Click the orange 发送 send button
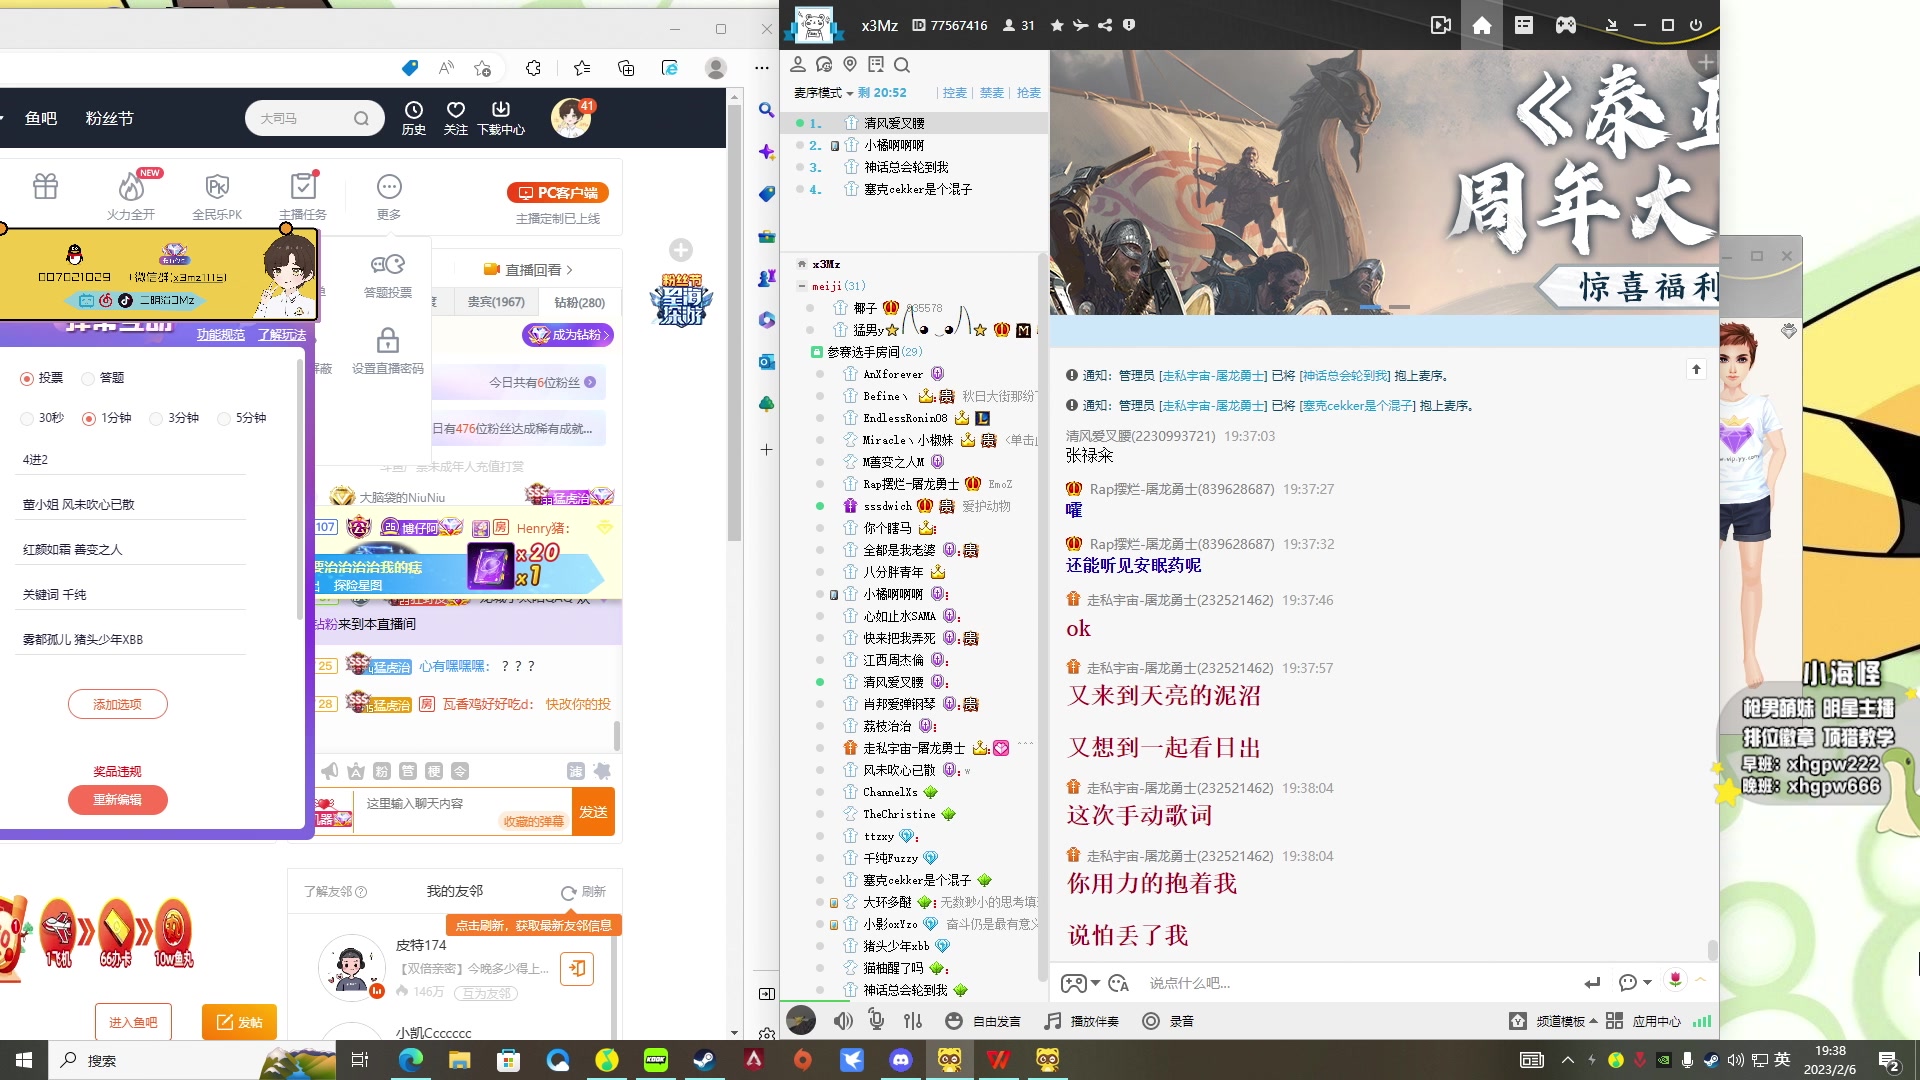The width and height of the screenshot is (1920, 1080). click(x=593, y=812)
